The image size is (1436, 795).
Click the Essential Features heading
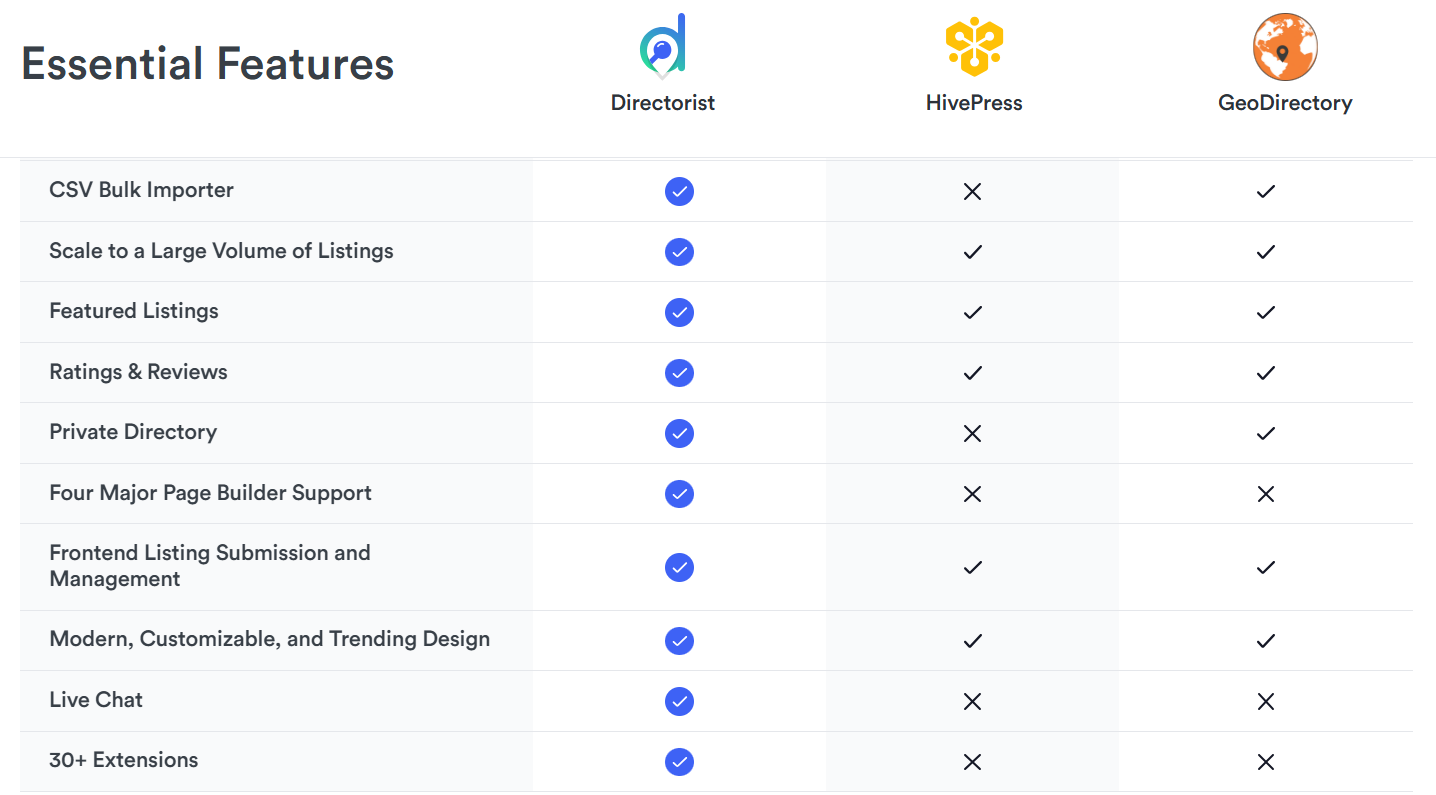click(x=208, y=64)
